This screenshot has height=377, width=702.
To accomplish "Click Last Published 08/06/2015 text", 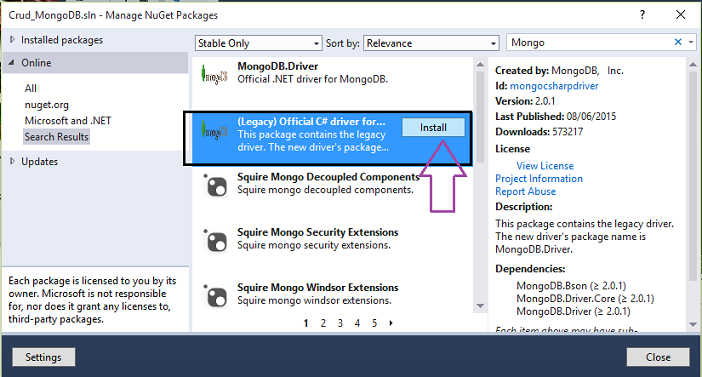I will point(556,116).
